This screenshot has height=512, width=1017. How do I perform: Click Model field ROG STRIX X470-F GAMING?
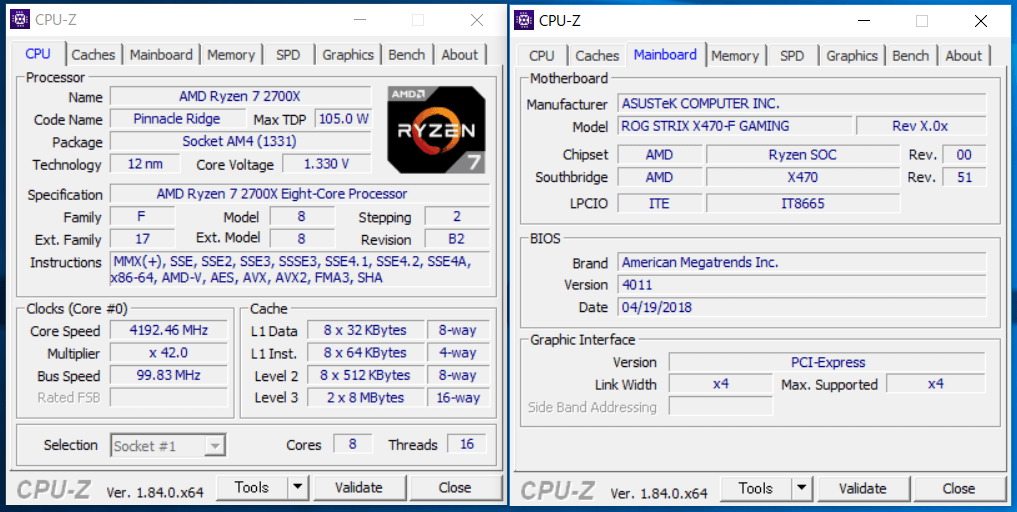[x=735, y=126]
